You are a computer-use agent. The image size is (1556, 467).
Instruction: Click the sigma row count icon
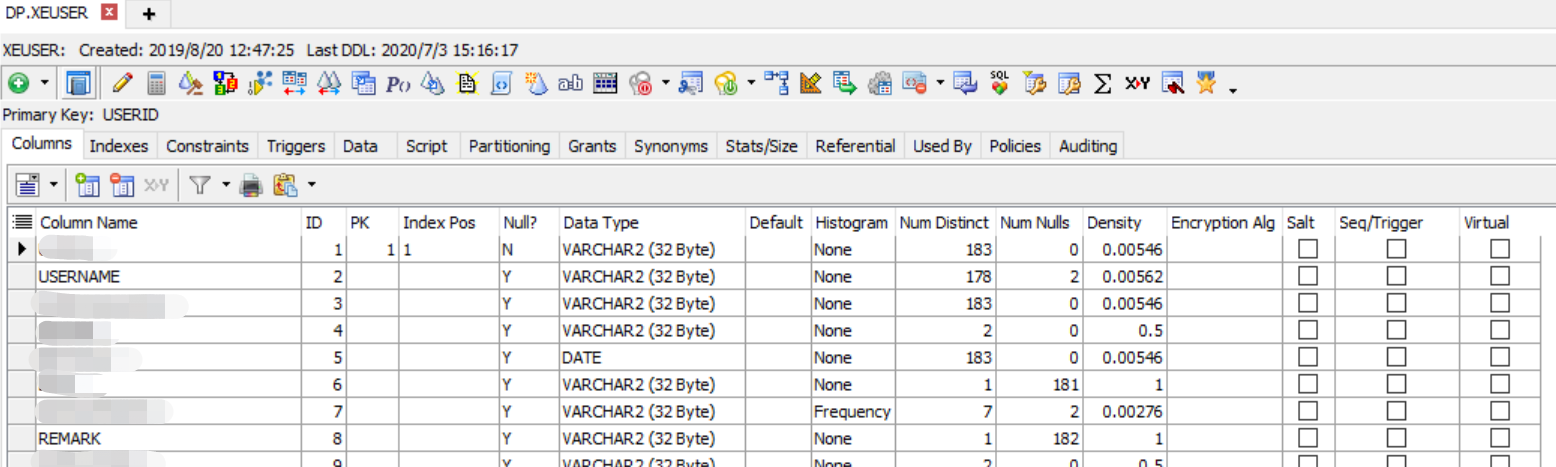coord(1101,84)
